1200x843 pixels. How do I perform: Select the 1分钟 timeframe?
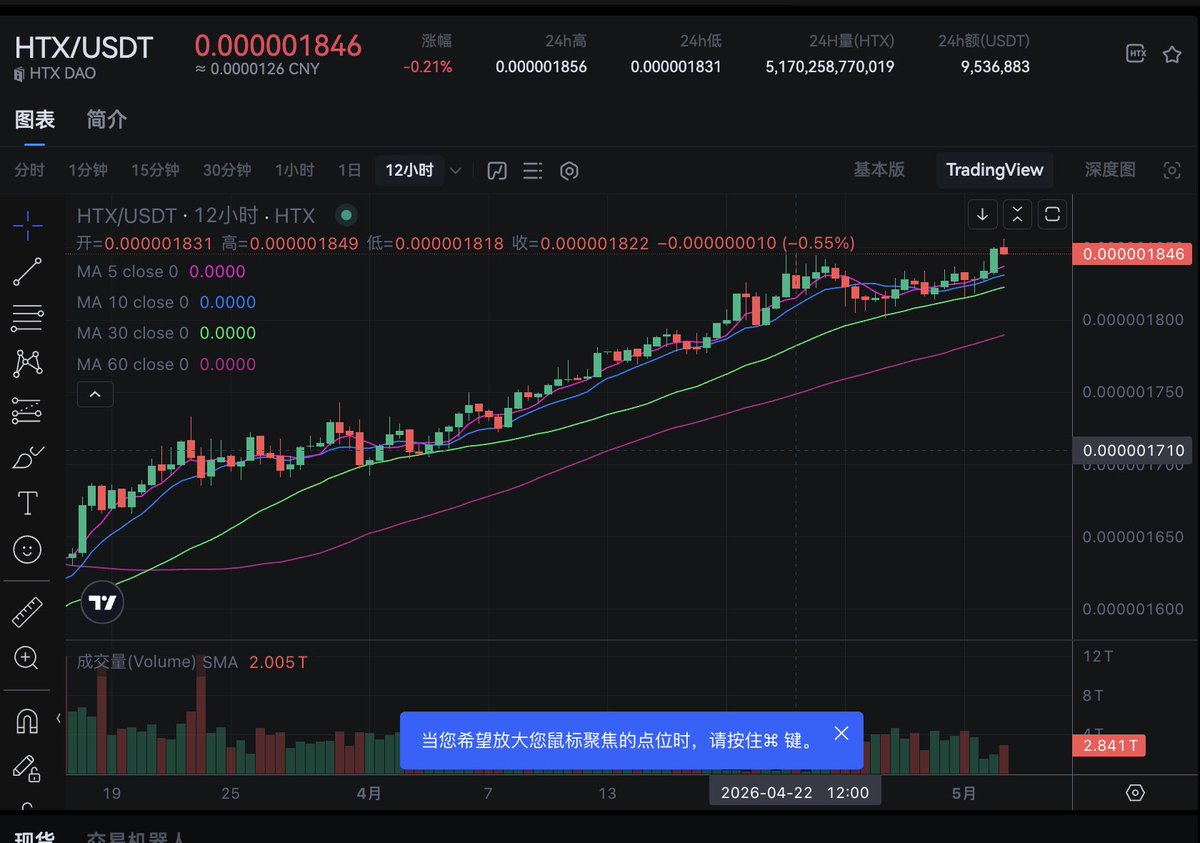tap(88, 170)
